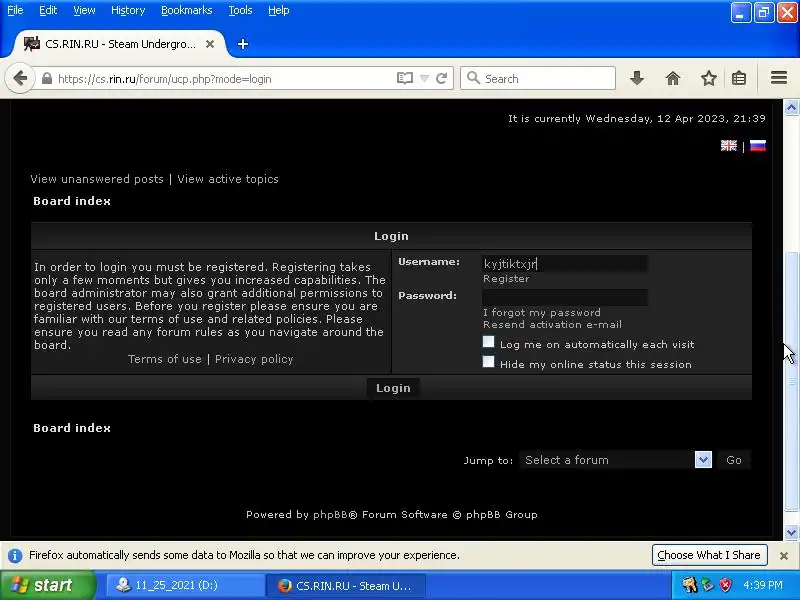
Task: Open the Privacy policy link
Action: [254, 359]
